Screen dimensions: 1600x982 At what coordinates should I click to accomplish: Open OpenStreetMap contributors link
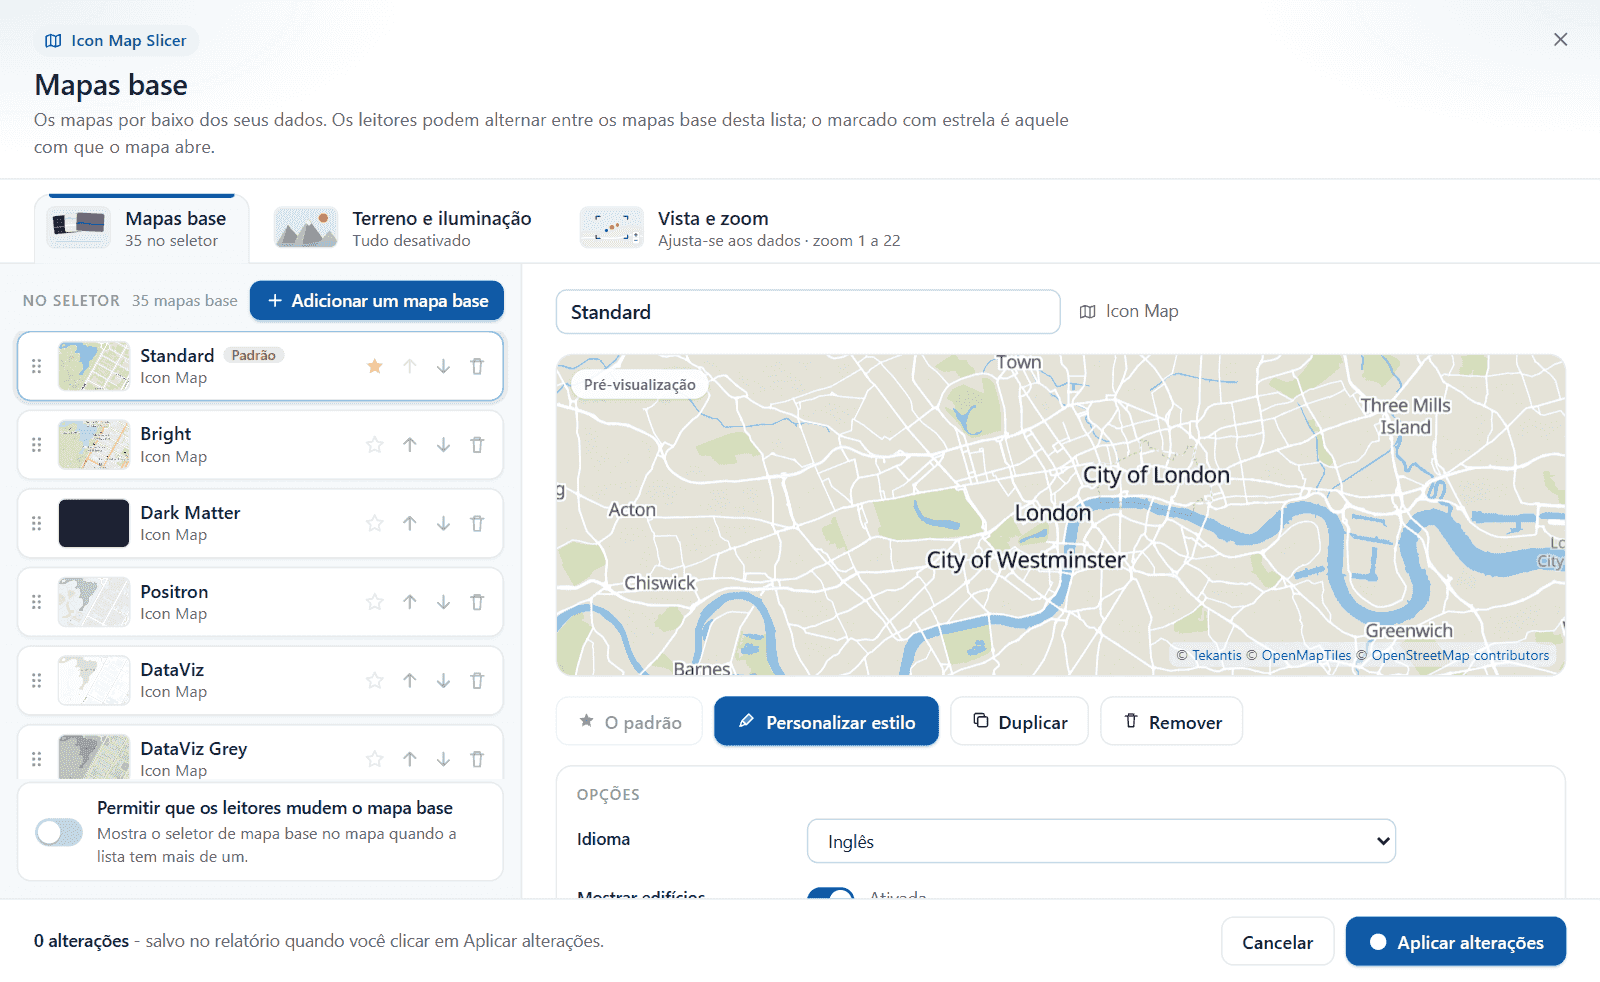(x=1460, y=656)
